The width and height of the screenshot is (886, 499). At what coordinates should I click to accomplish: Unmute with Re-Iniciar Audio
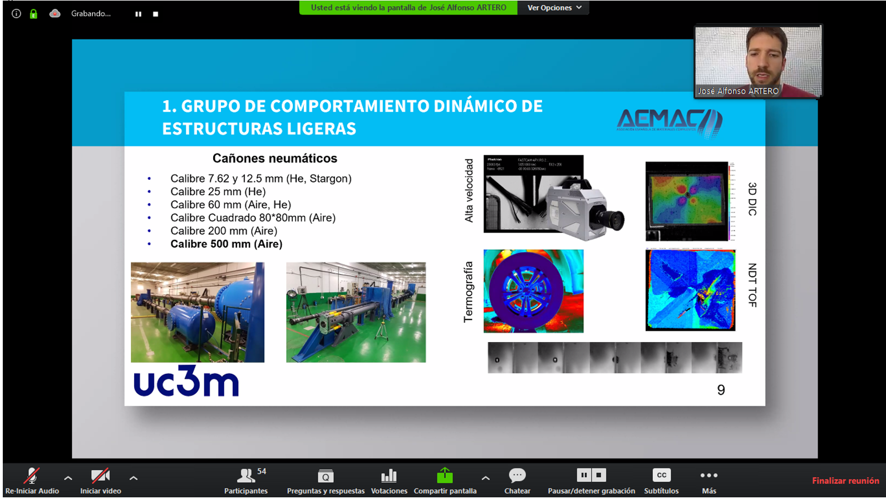point(32,480)
